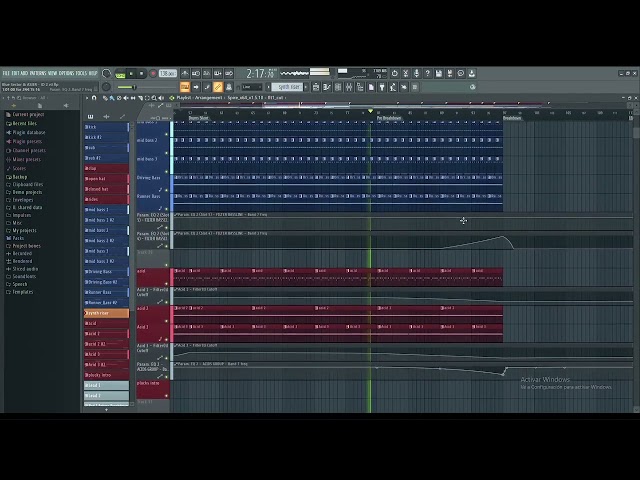Turn the master pitch knob

pyautogui.click(x=106, y=87)
